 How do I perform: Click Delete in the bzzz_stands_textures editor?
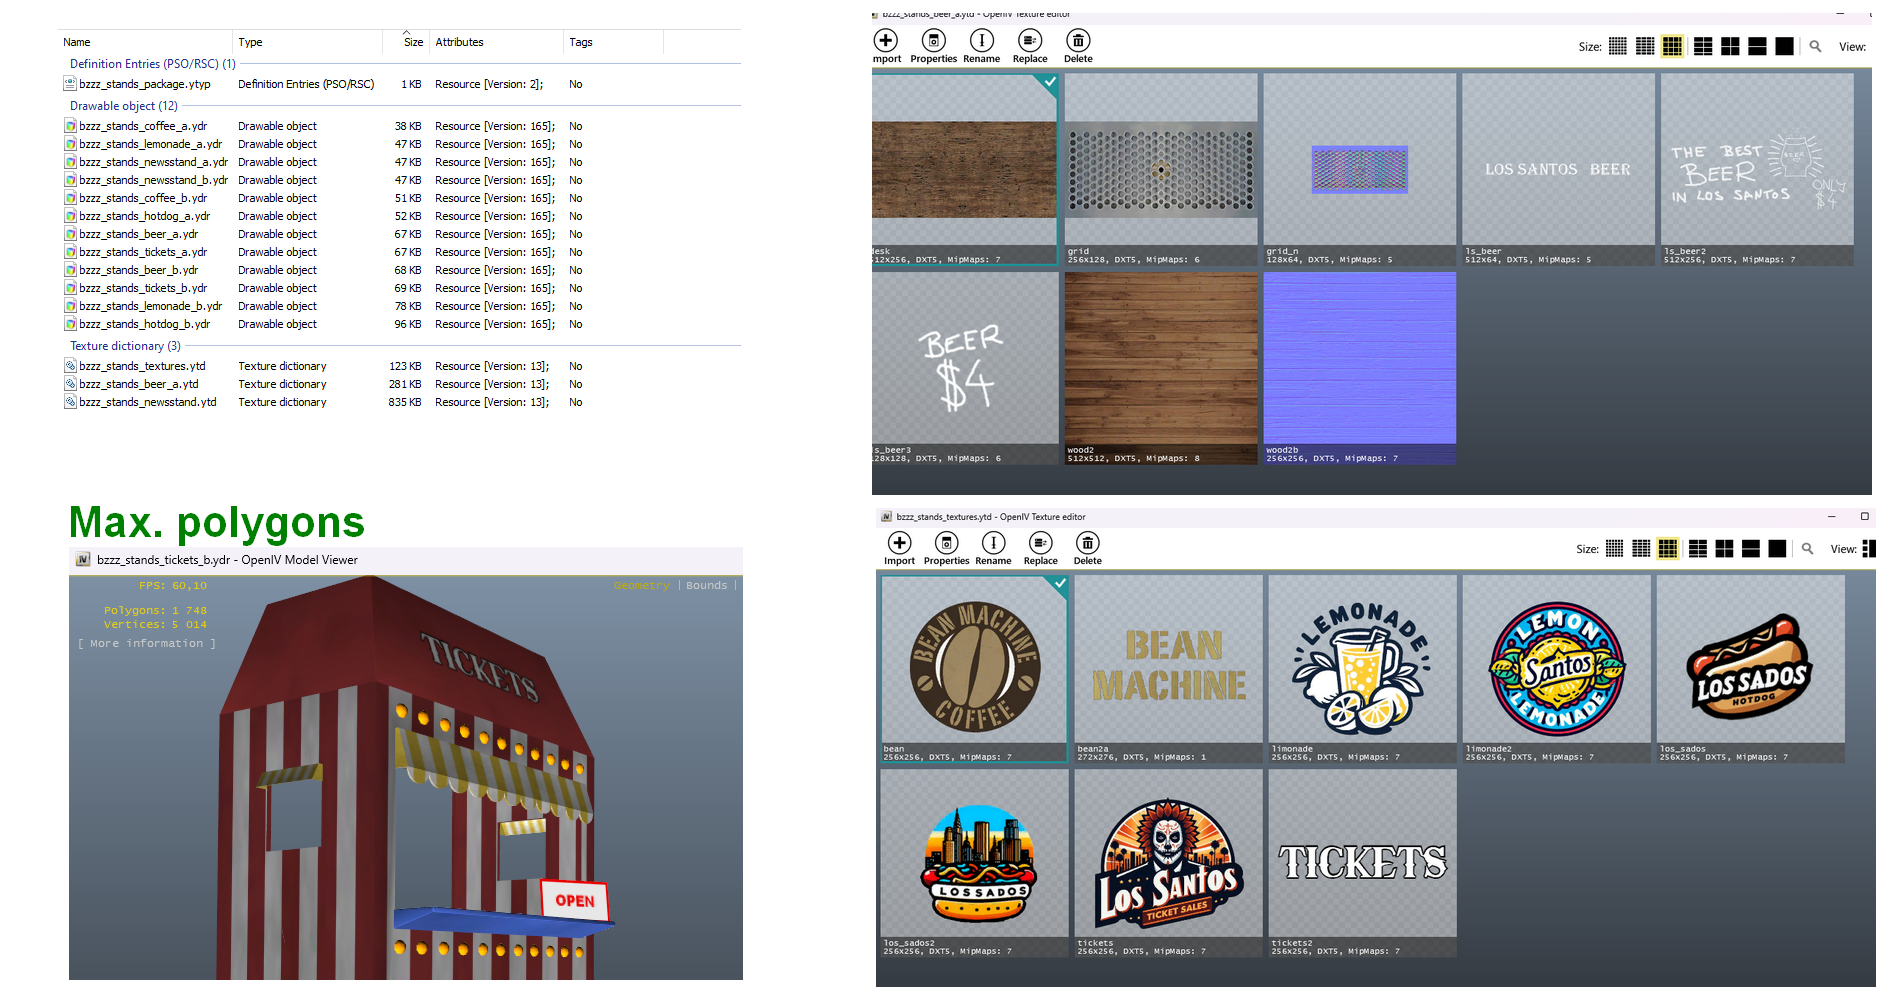1087,548
